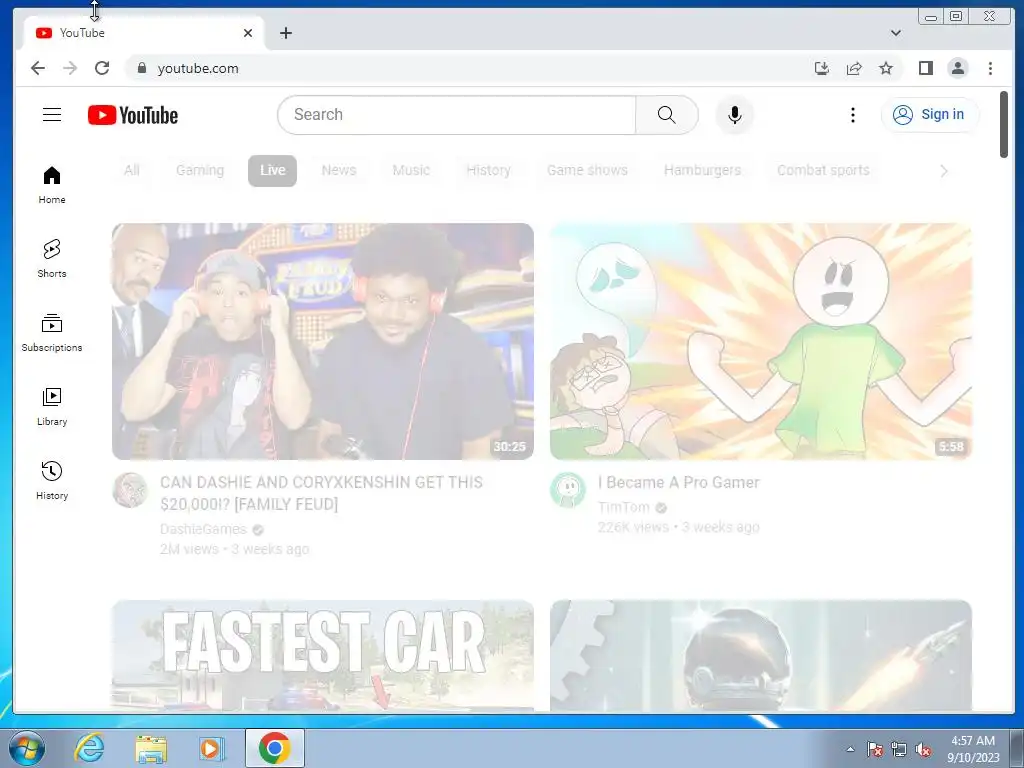1024x768 pixels.
Task: Select the Gaming category chip
Action: (200, 170)
